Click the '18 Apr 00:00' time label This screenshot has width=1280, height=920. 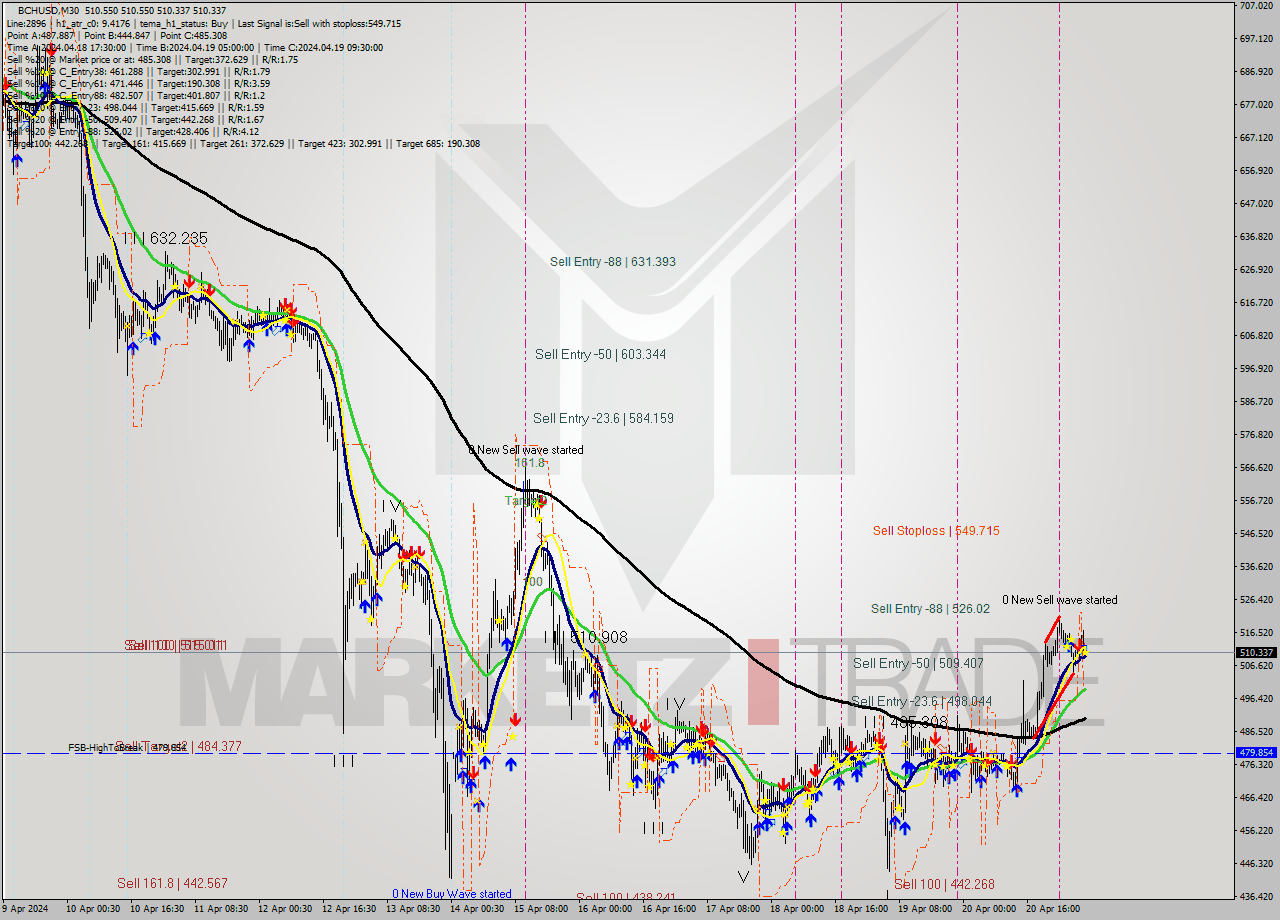click(x=797, y=909)
